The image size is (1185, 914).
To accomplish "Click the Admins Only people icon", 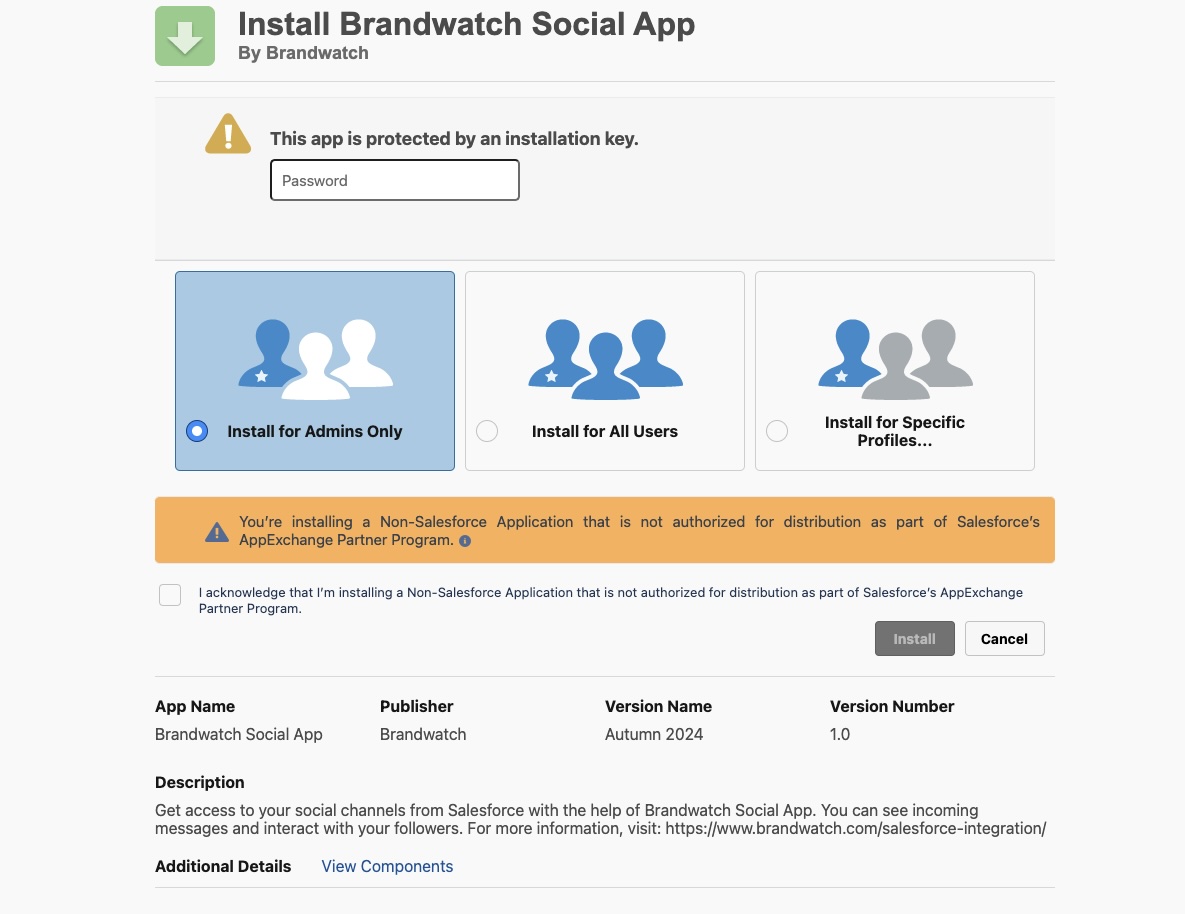I will click(x=315, y=359).
